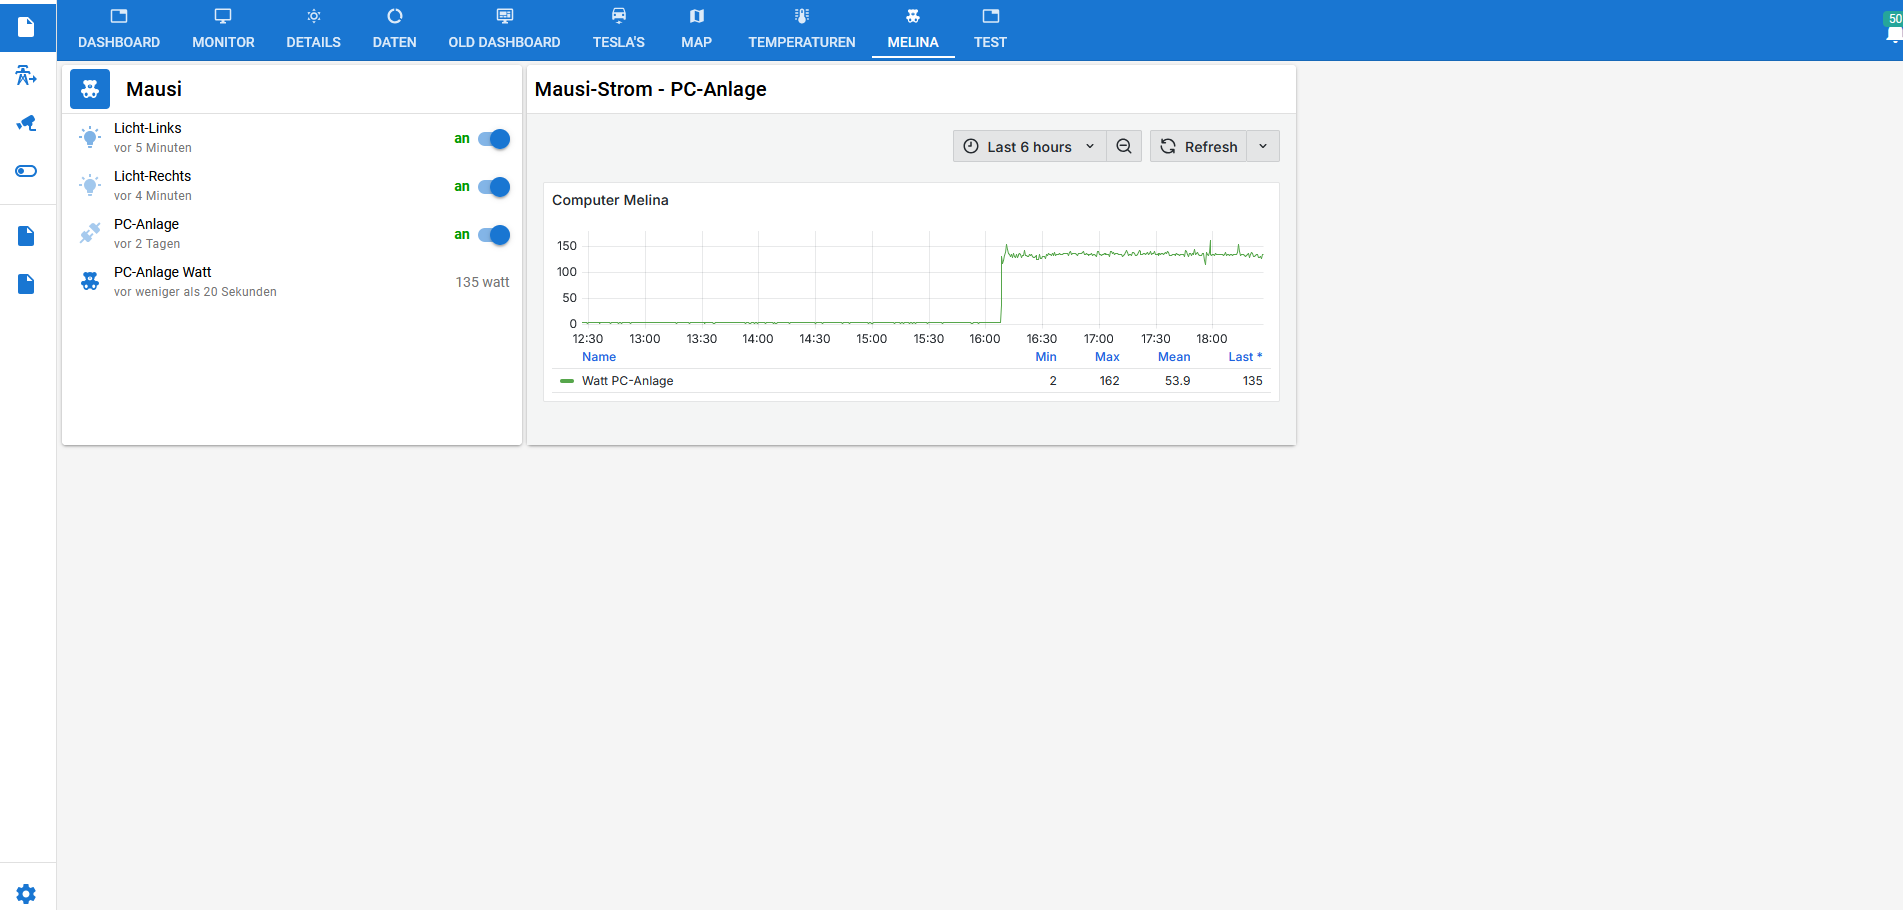The height and width of the screenshot is (910, 1903).
Task: Click the Mausi-Strom - PC-Anlage heading
Action: pos(651,89)
